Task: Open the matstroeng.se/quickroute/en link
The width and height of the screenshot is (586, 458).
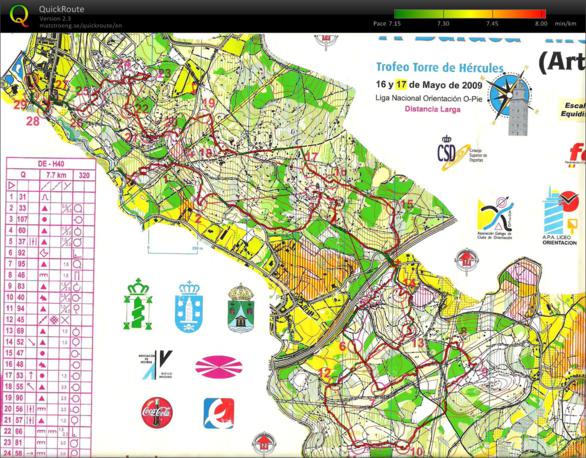Action: pyautogui.click(x=80, y=26)
